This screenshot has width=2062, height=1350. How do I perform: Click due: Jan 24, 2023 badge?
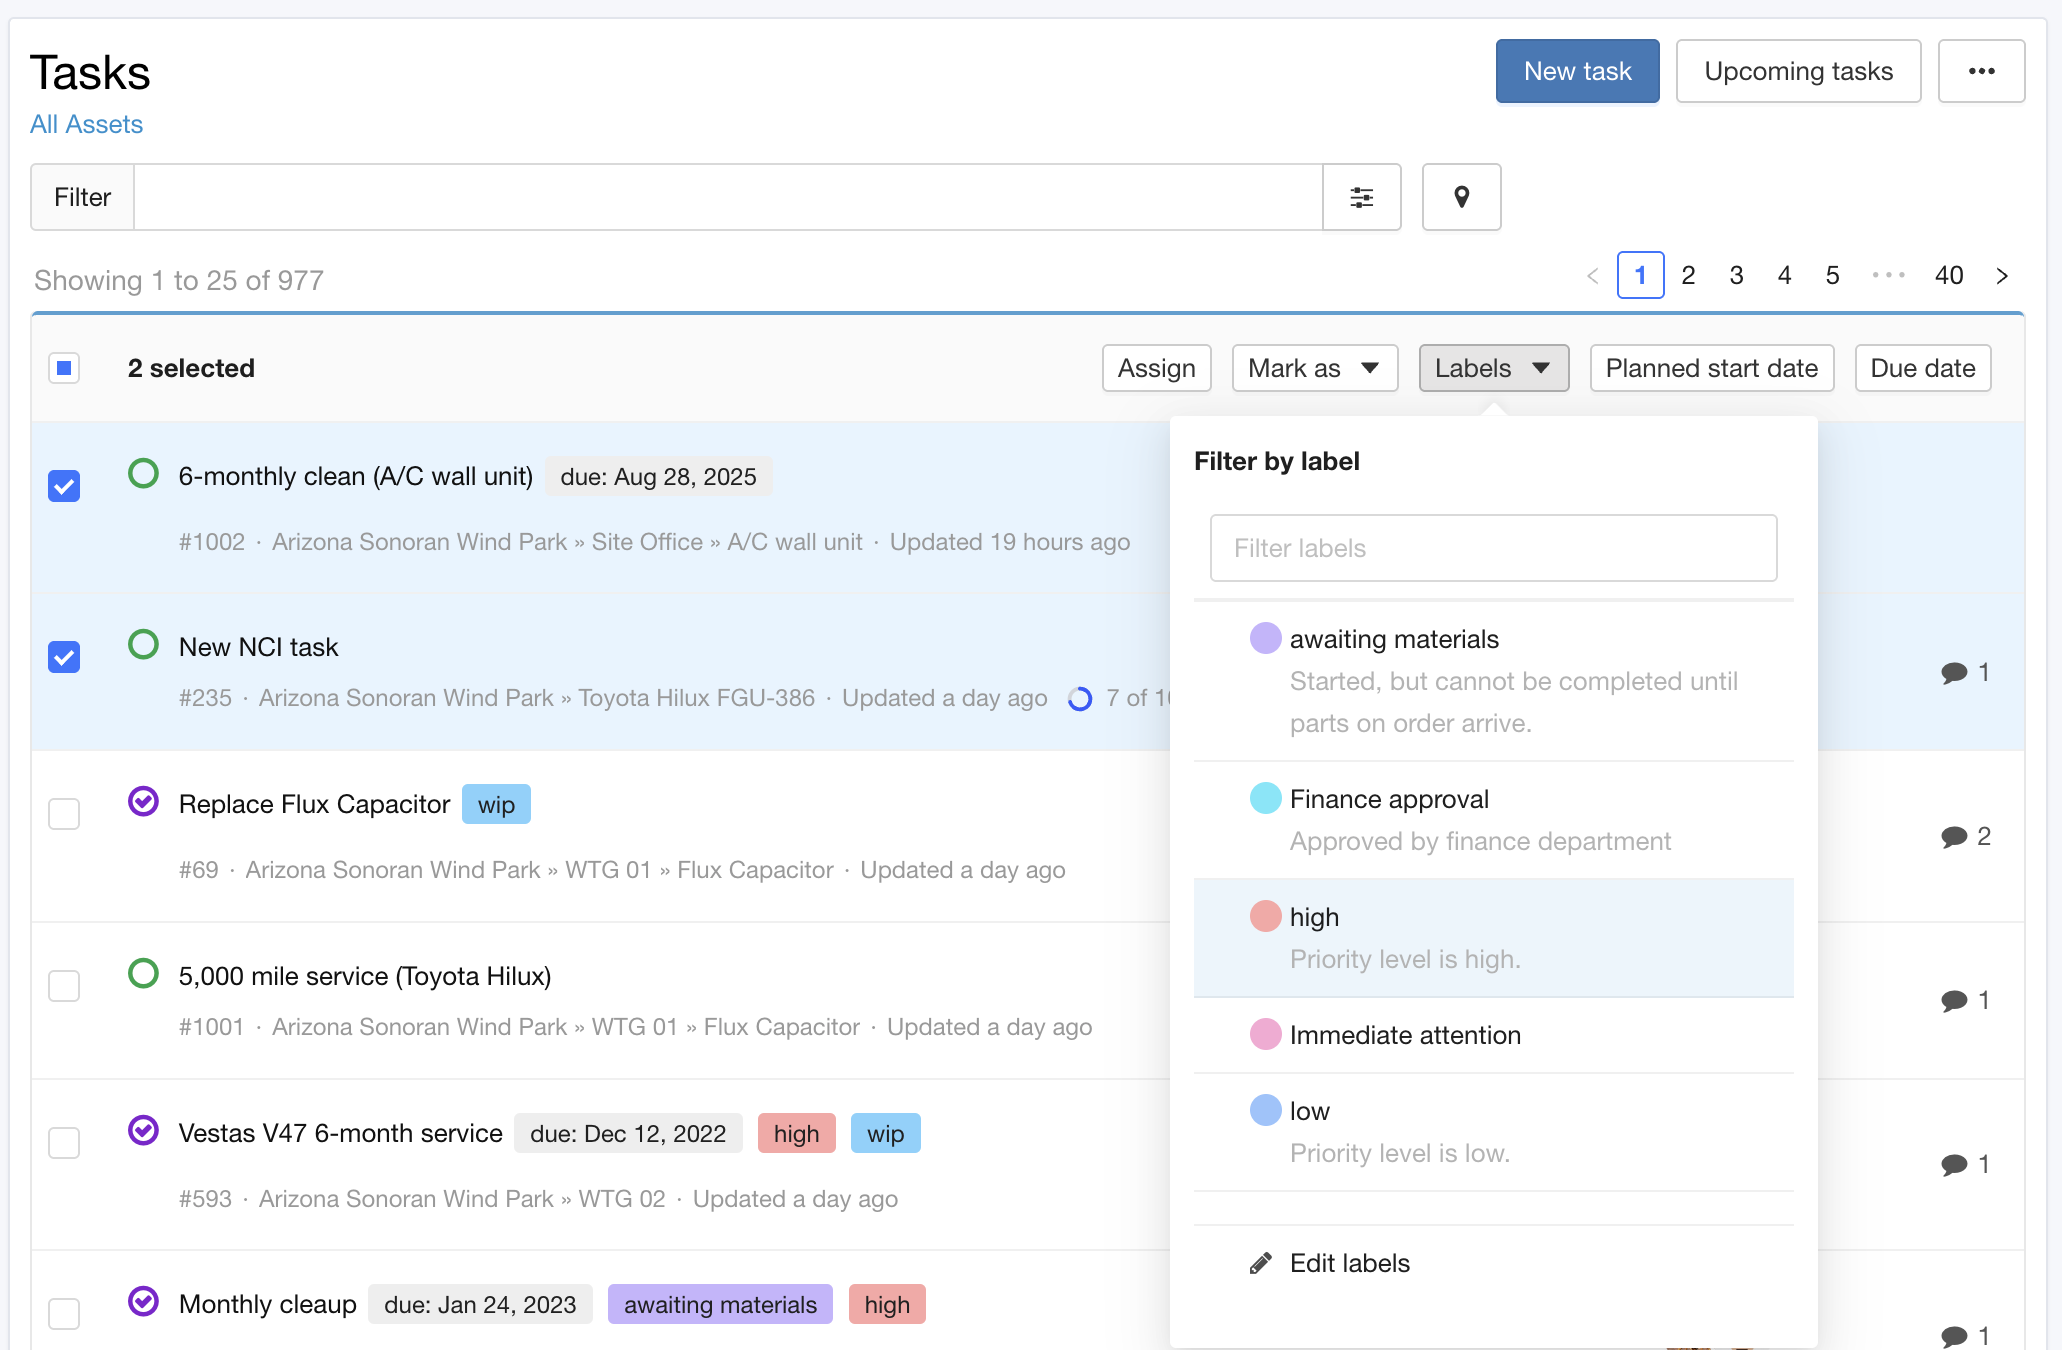pyautogui.click(x=480, y=1305)
